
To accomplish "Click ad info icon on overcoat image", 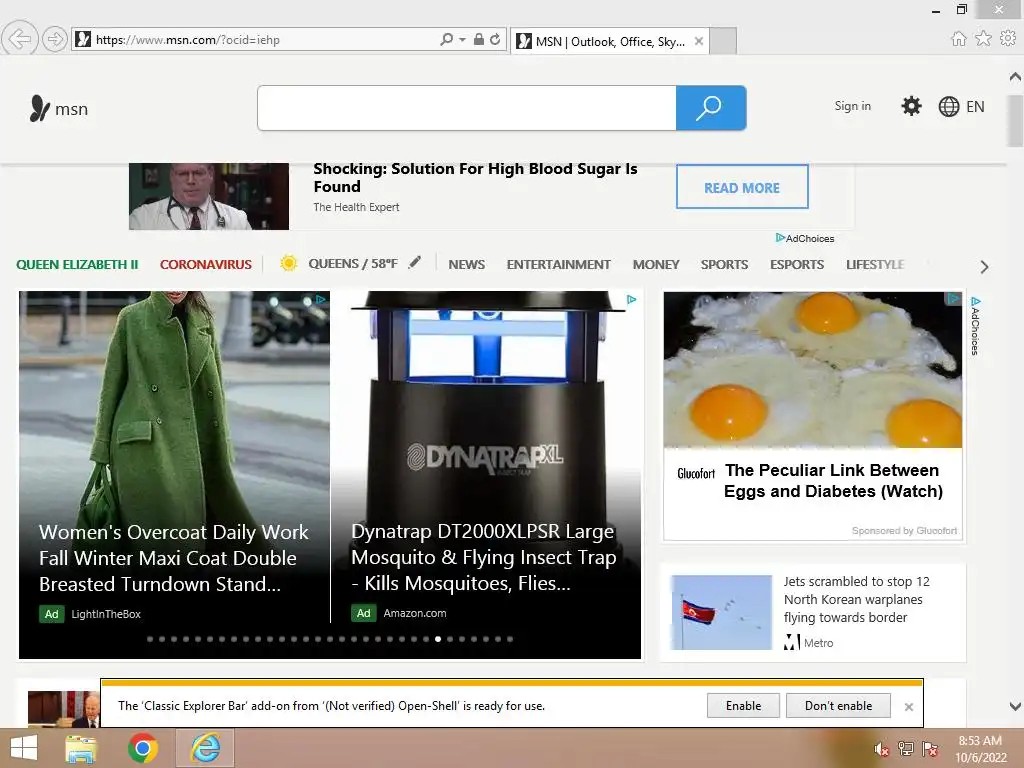I will (x=321, y=299).
